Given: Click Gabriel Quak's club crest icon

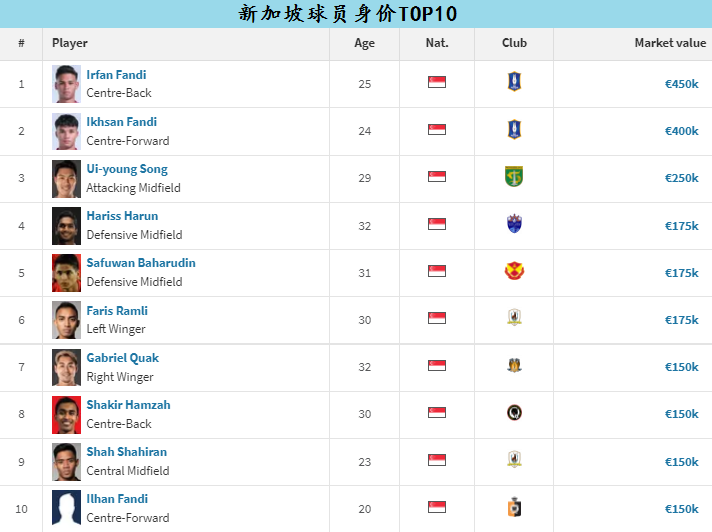Looking at the screenshot, I should pyautogui.click(x=514, y=365).
